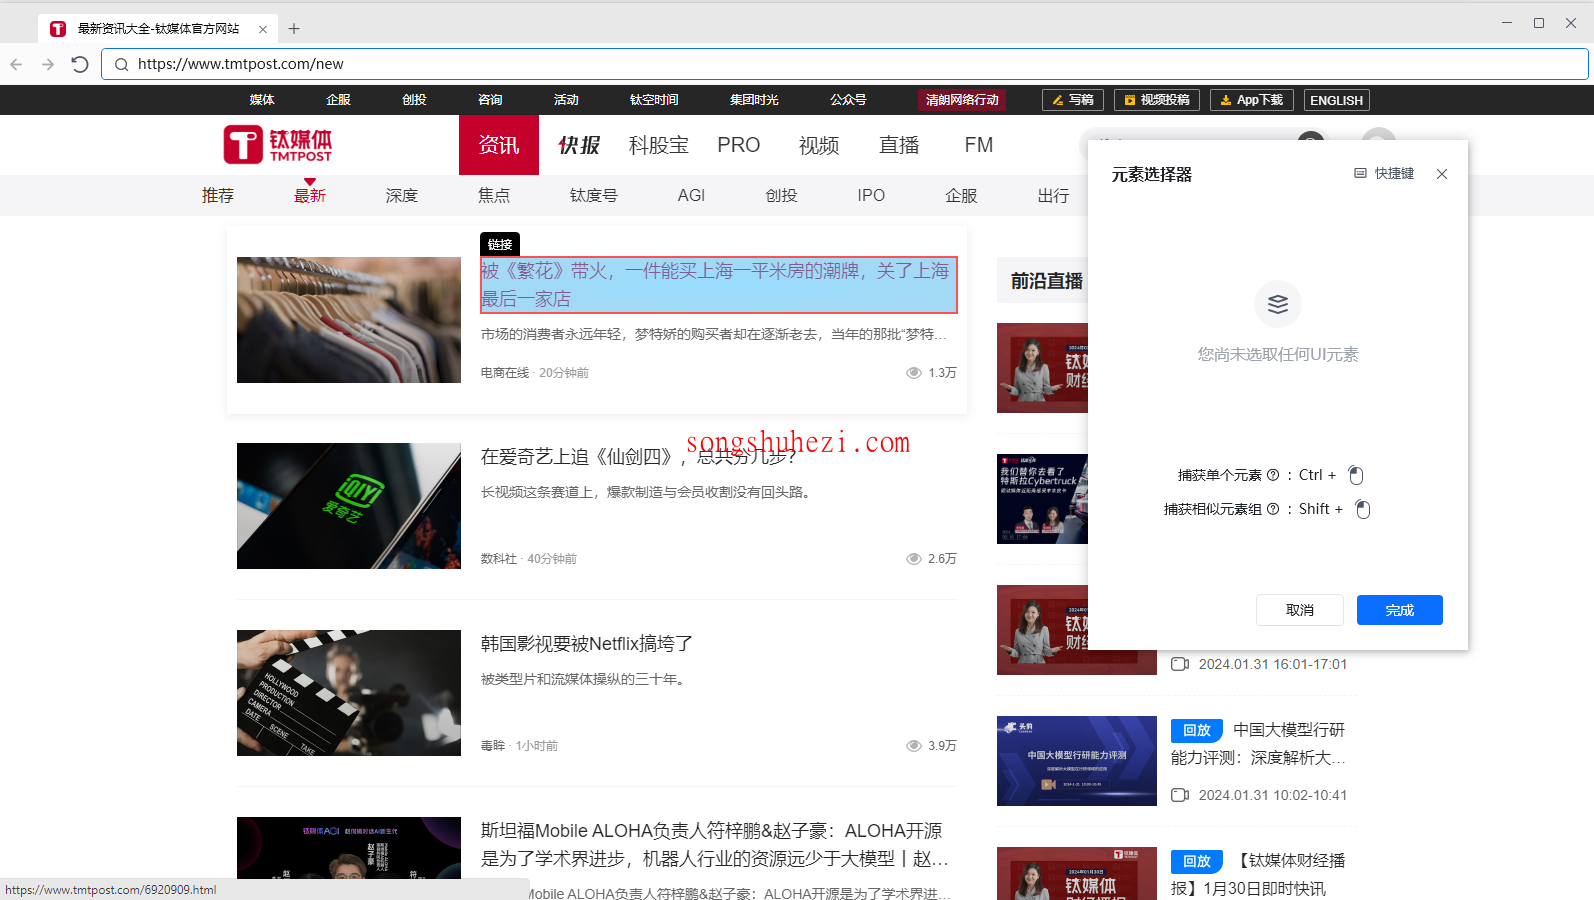Switch to the 焦点 sub-category
1594x900 pixels.
pos(494,196)
